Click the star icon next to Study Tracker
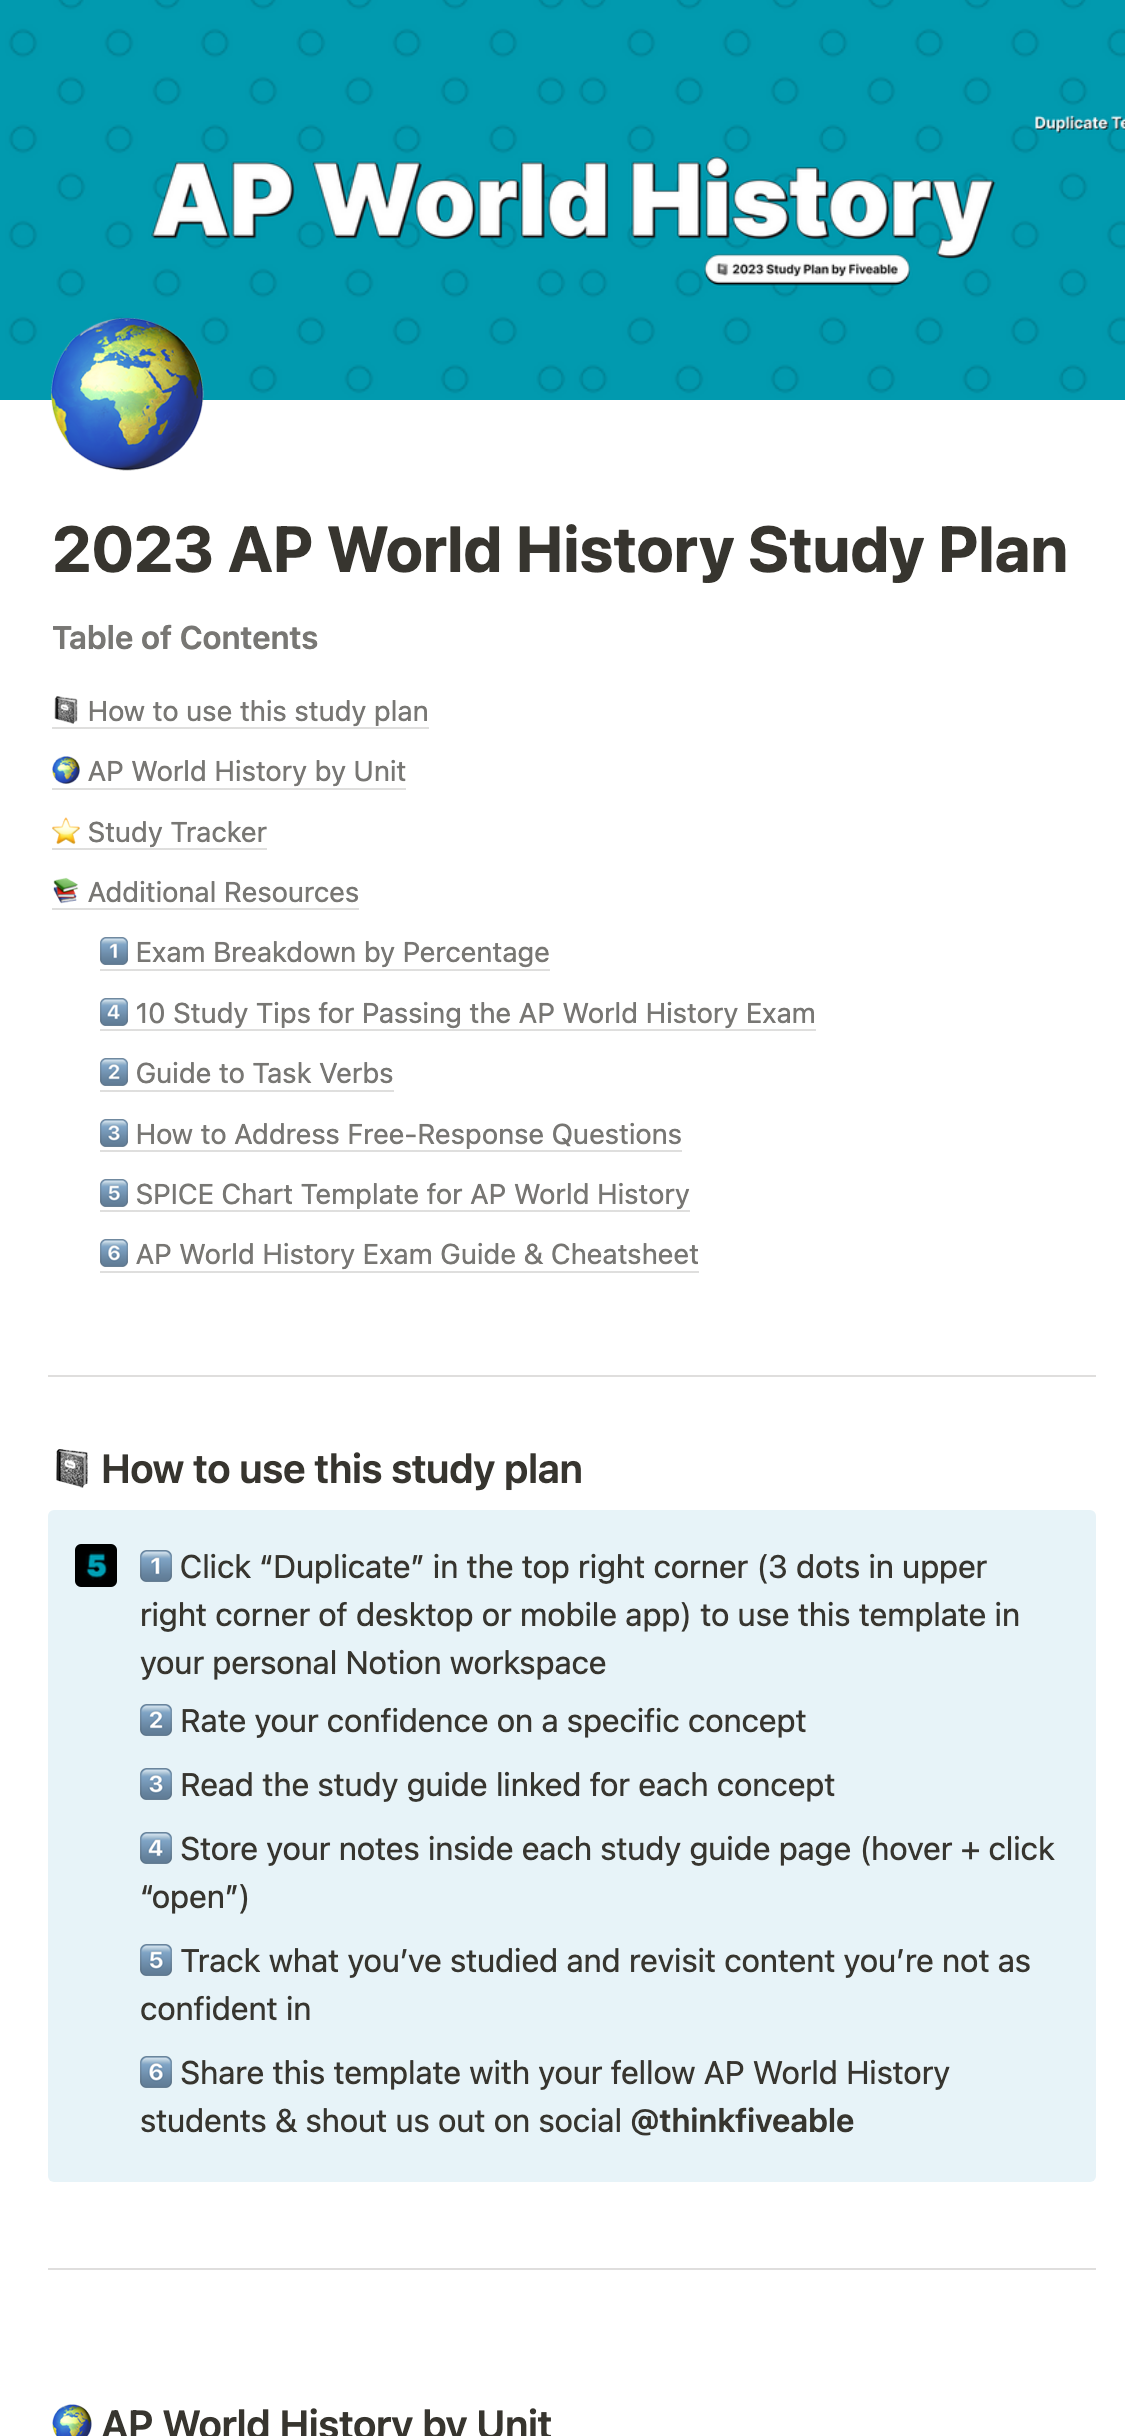This screenshot has width=1125, height=2436. click(x=66, y=832)
